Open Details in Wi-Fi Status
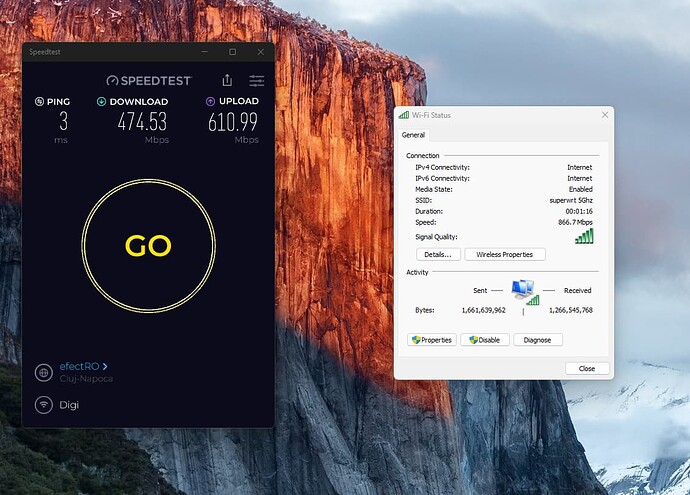 pyautogui.click(x=438, y=254)
